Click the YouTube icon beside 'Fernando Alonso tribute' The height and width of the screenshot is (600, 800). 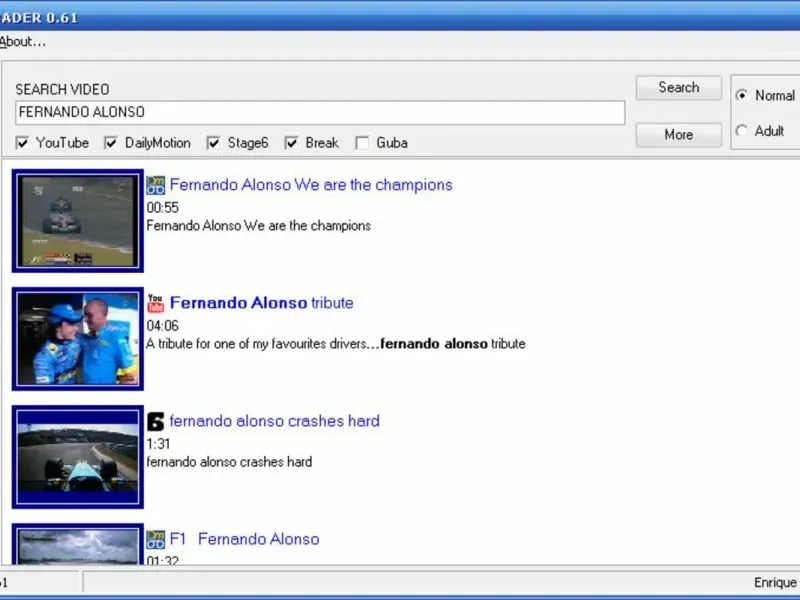coord(155,303)
